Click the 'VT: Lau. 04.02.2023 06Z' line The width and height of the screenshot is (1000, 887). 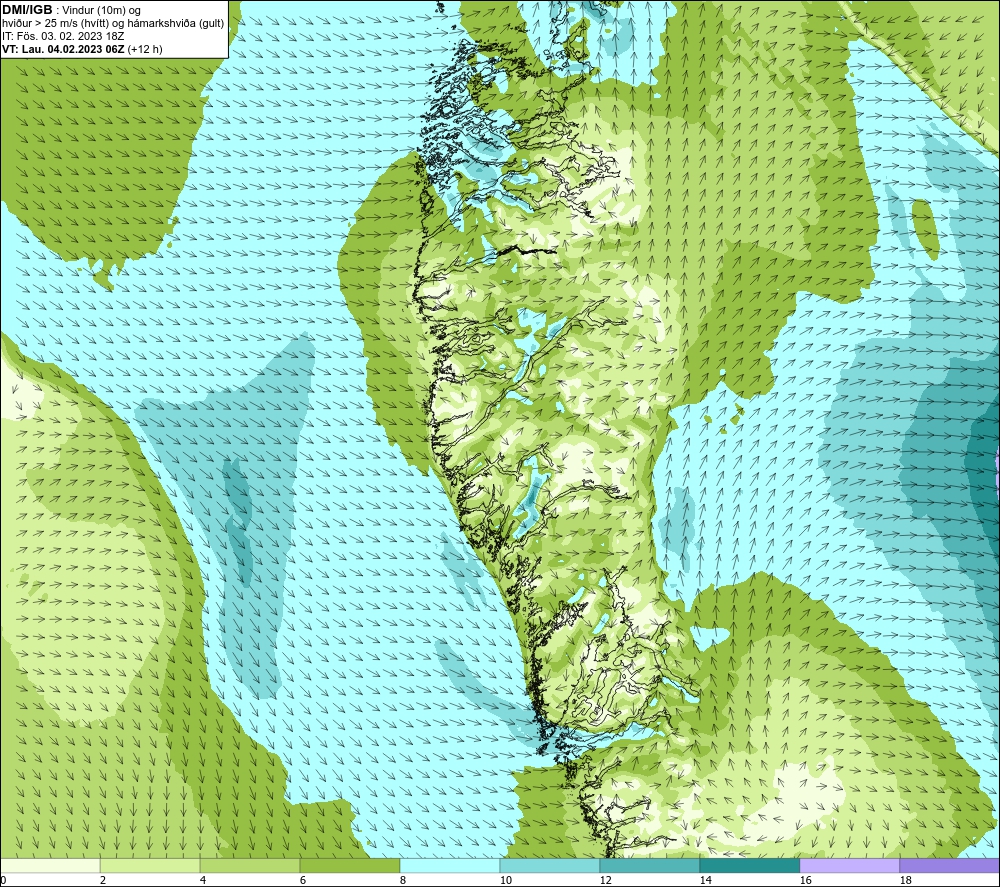63,49
